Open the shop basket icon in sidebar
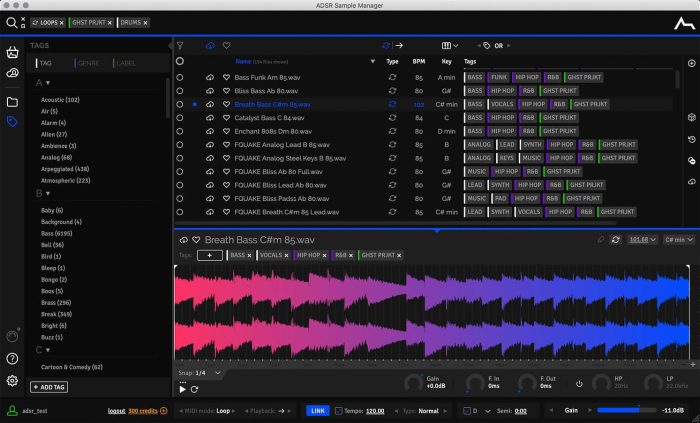This screenshot has height=423, width=700. coord(12,52)
